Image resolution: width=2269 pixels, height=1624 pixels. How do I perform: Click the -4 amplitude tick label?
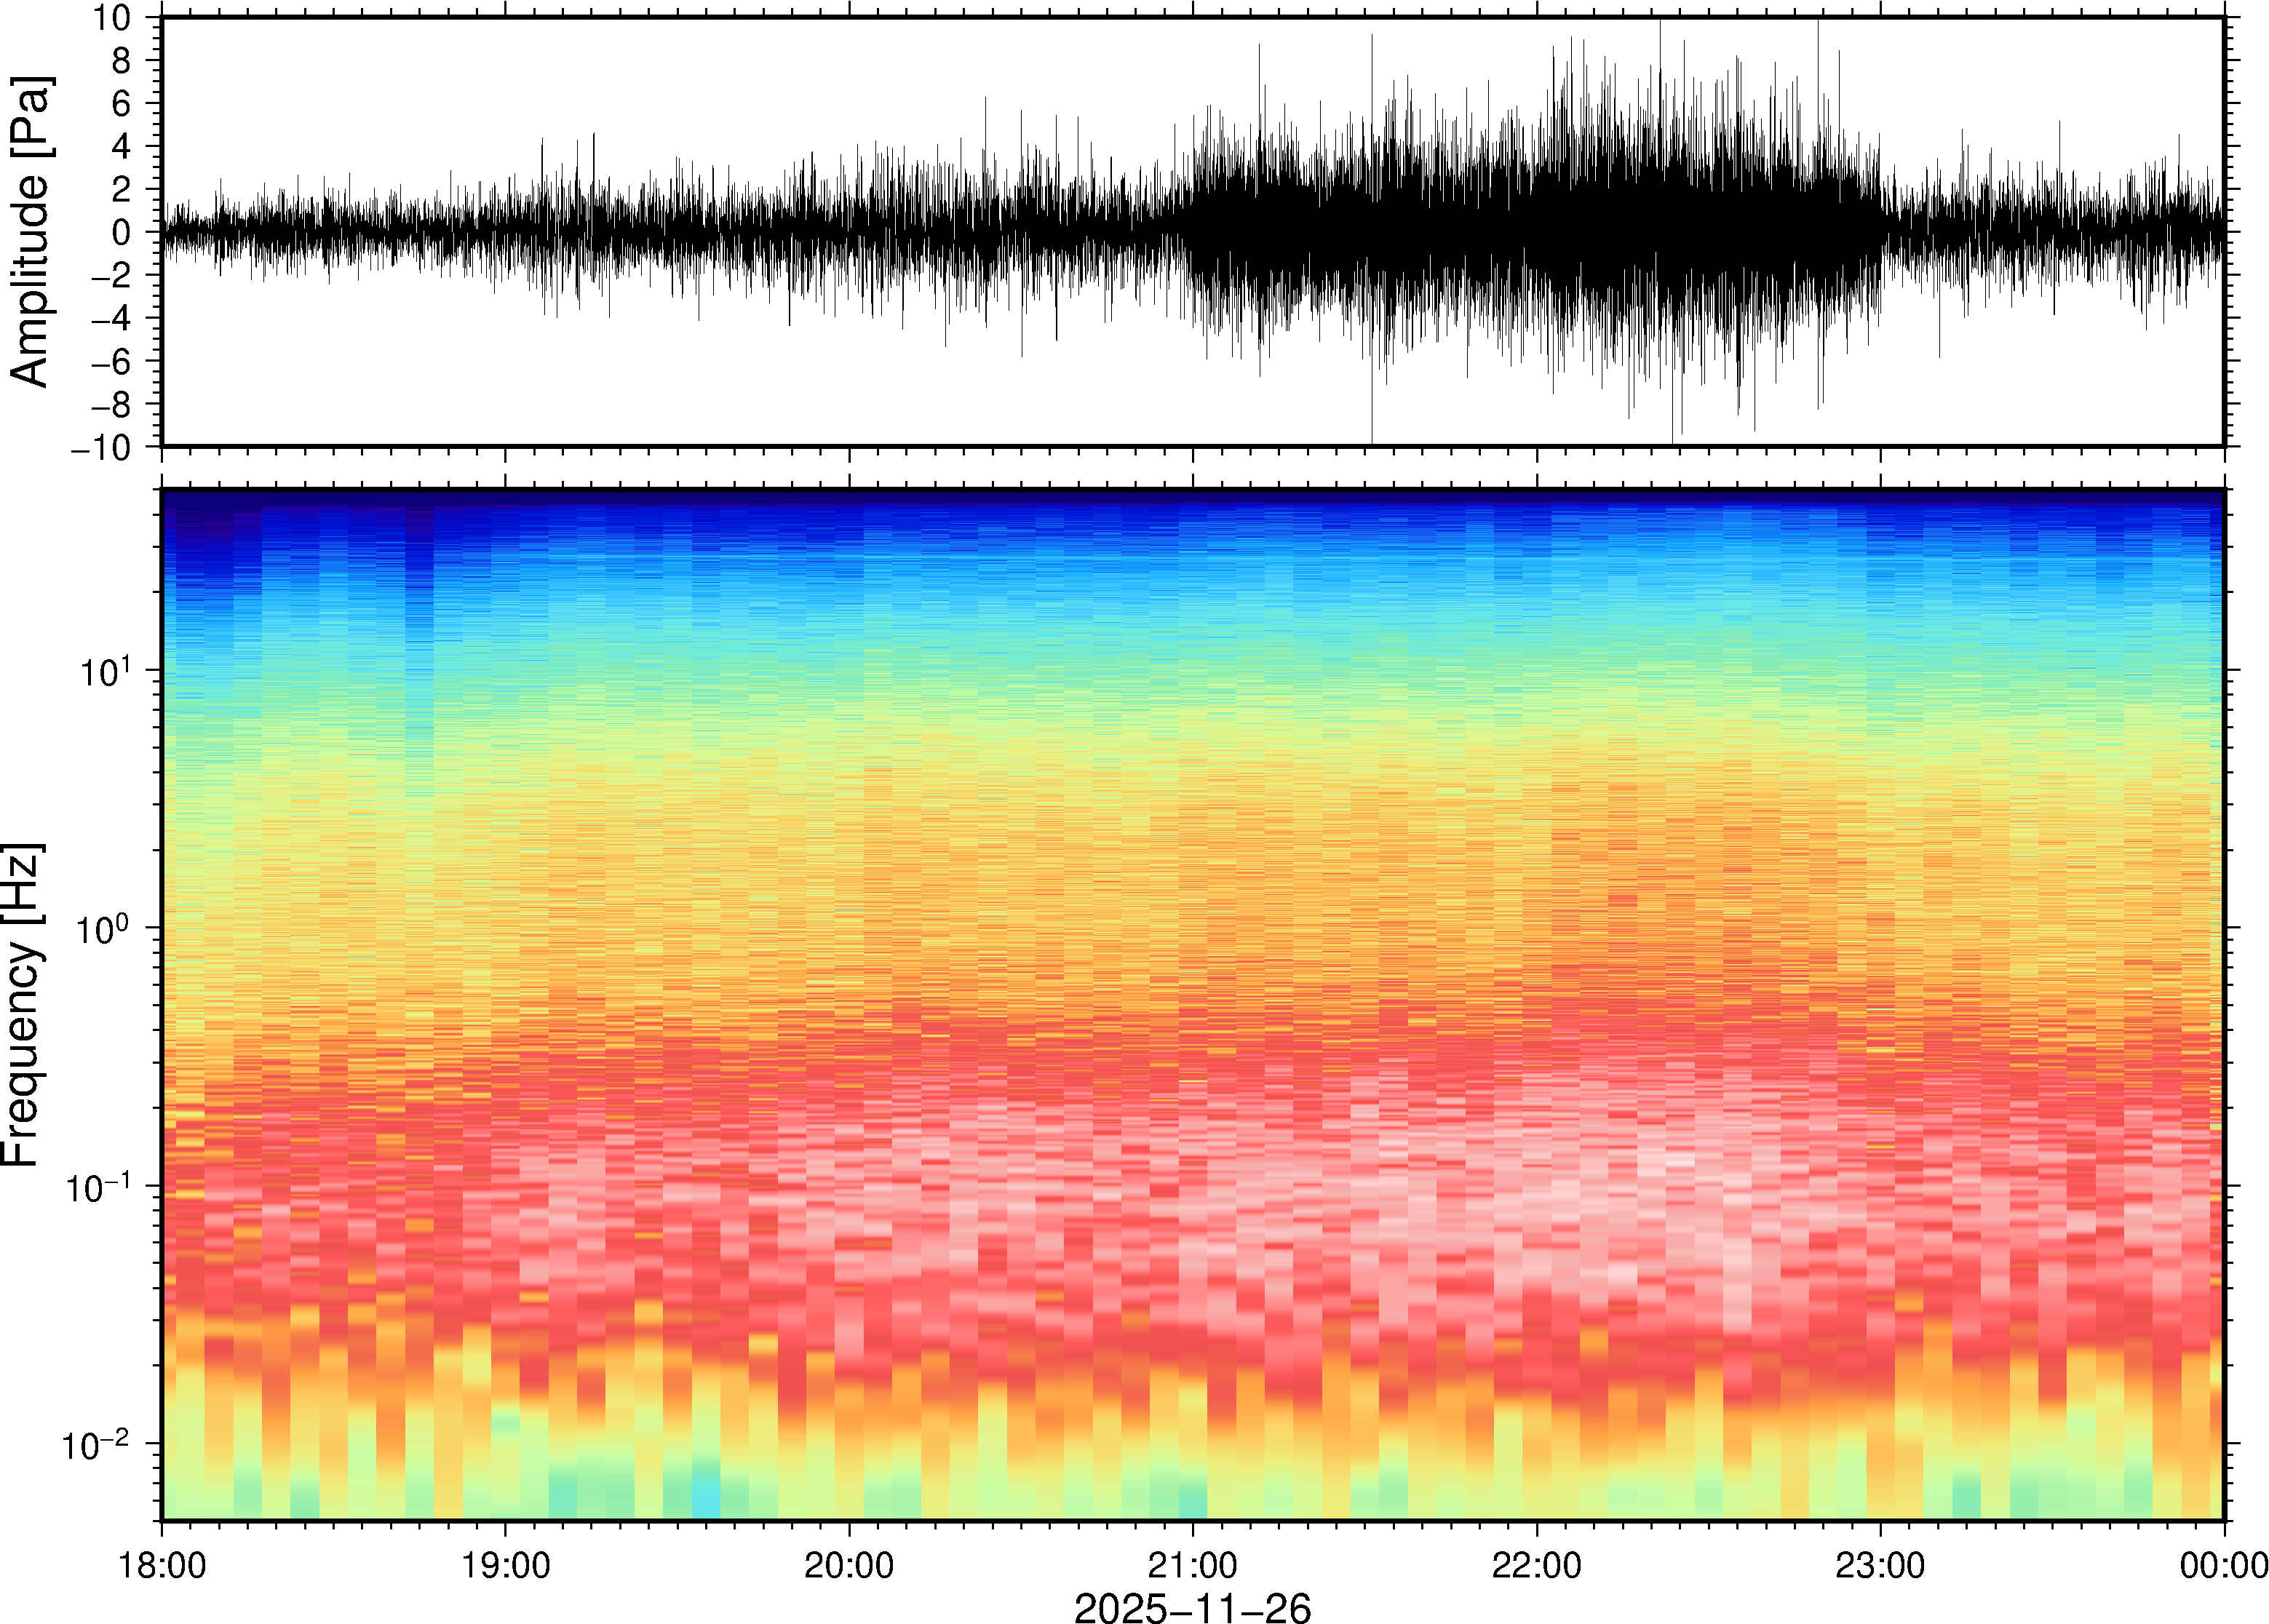(110, 319)
